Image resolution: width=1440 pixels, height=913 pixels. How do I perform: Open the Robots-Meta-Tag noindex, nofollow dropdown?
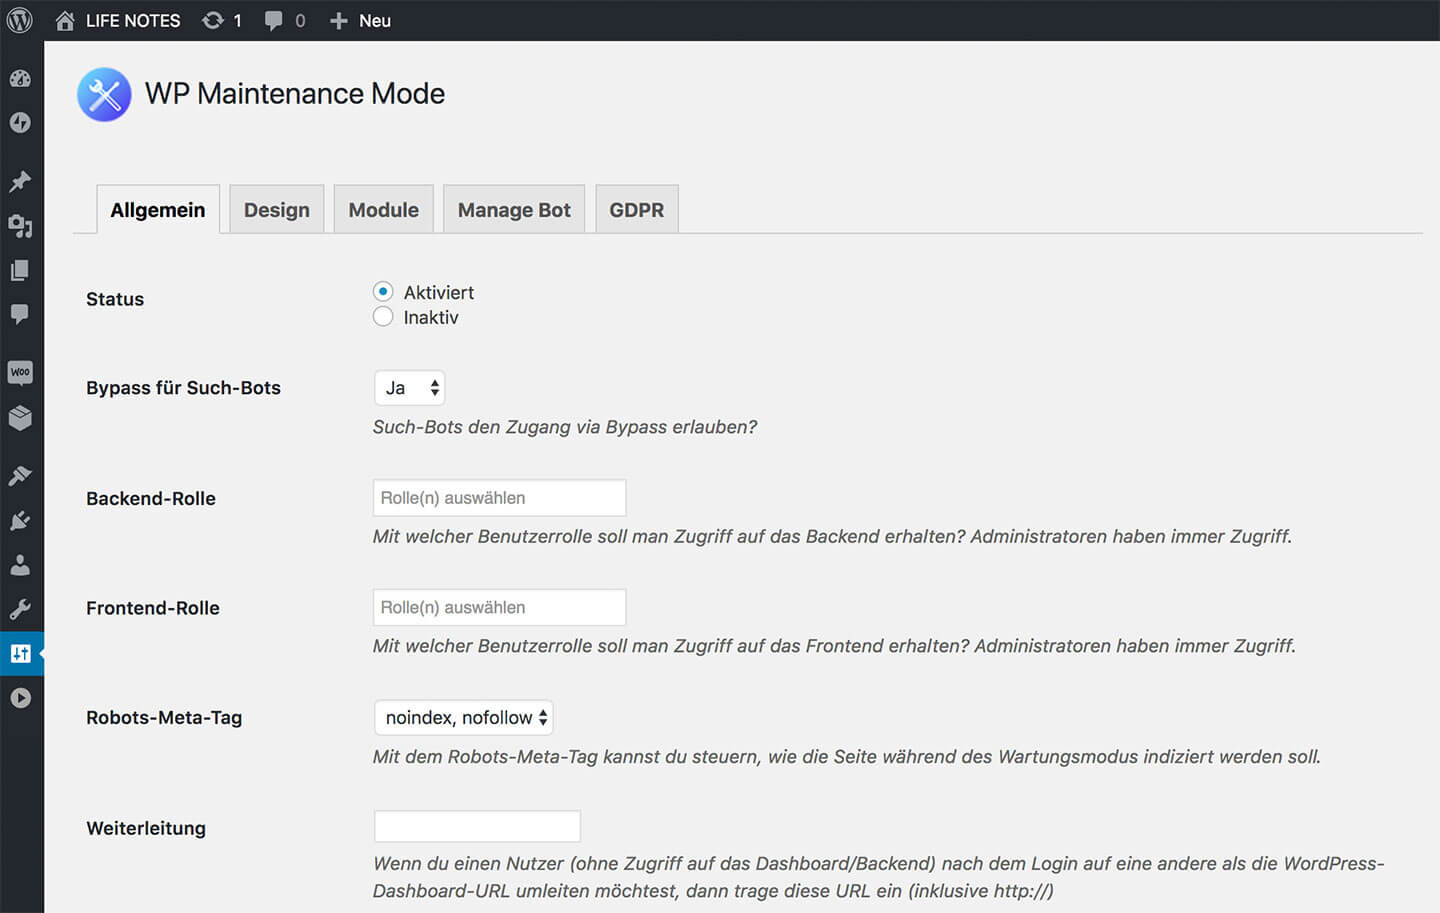click(x=463, y=717)
